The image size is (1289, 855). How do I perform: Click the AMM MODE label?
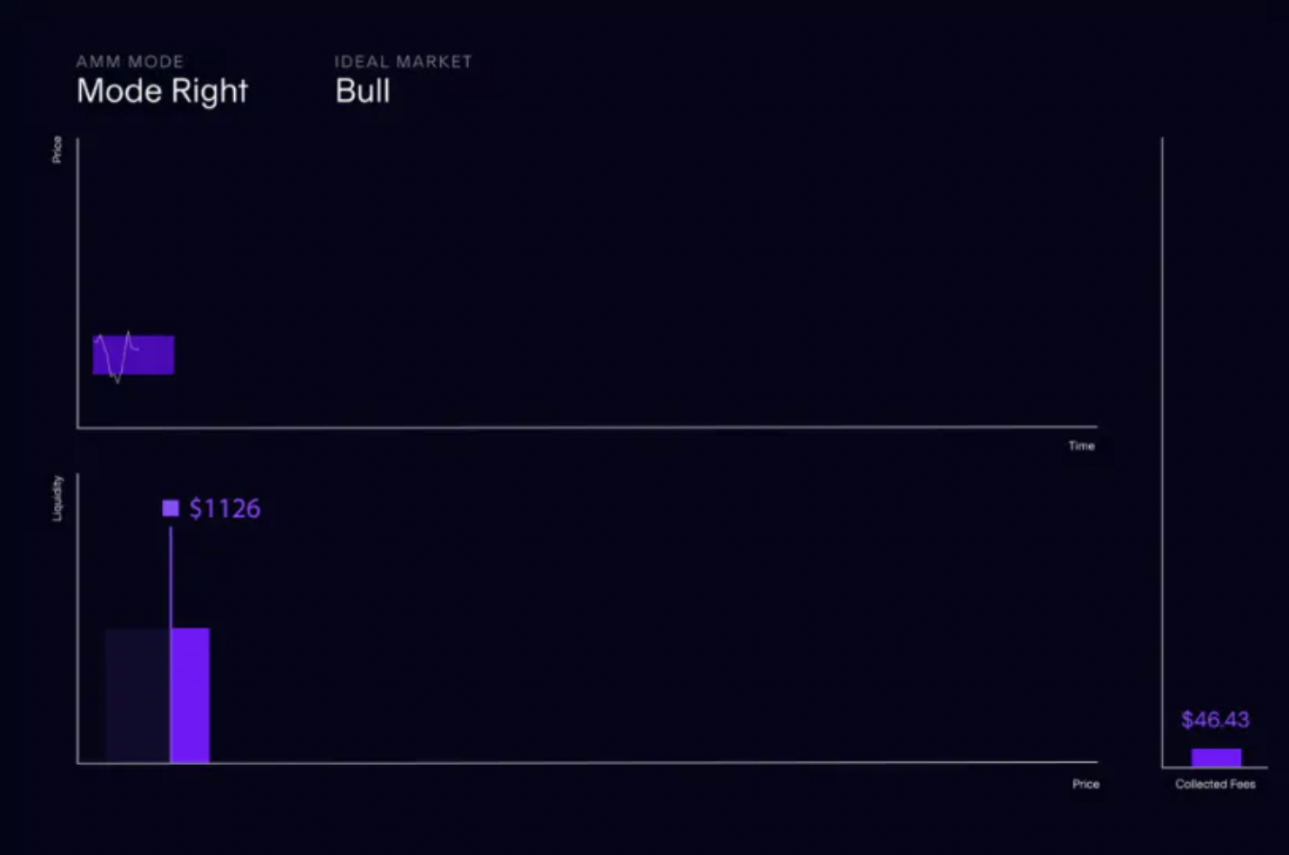(130, 62)
